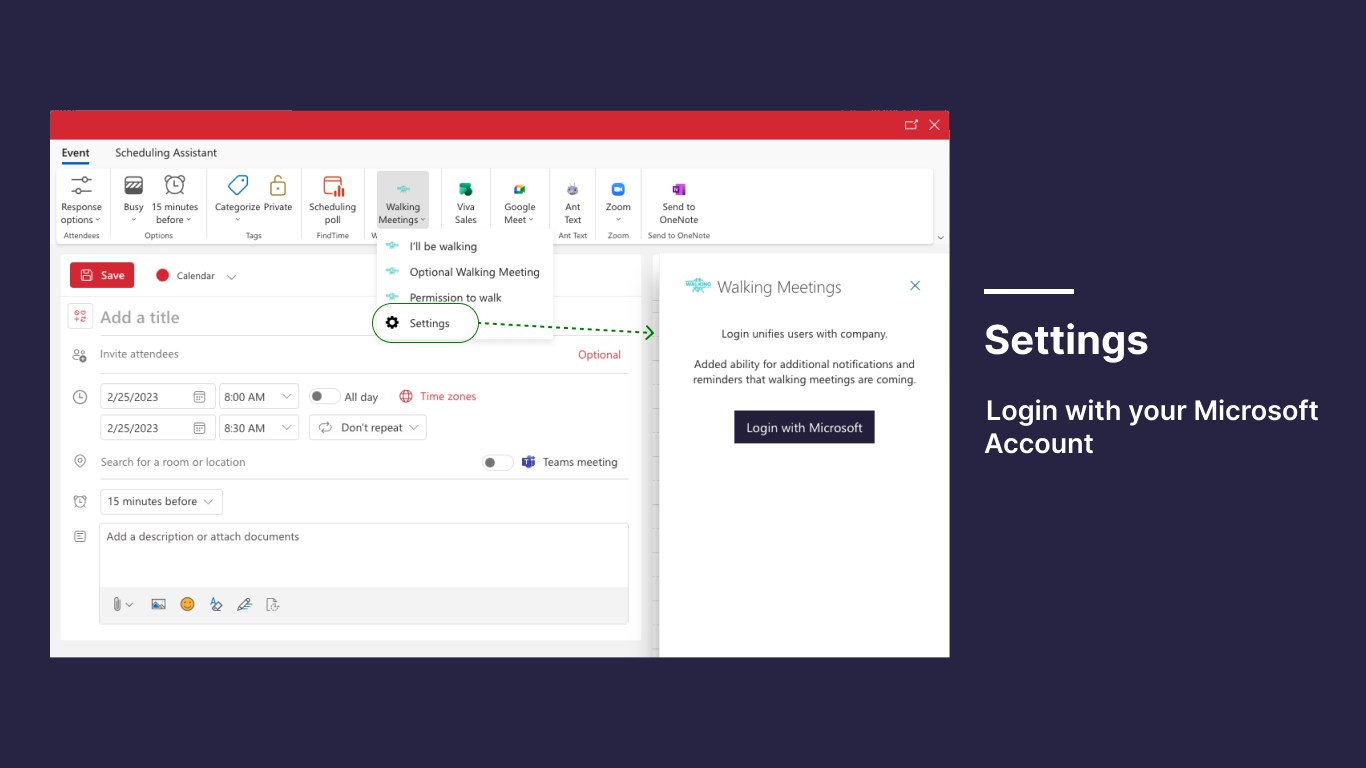This screenshot has width=1366, height=768.
Task: Click the room or location search field
Action: pyautogui.click(x=285, y=462)
